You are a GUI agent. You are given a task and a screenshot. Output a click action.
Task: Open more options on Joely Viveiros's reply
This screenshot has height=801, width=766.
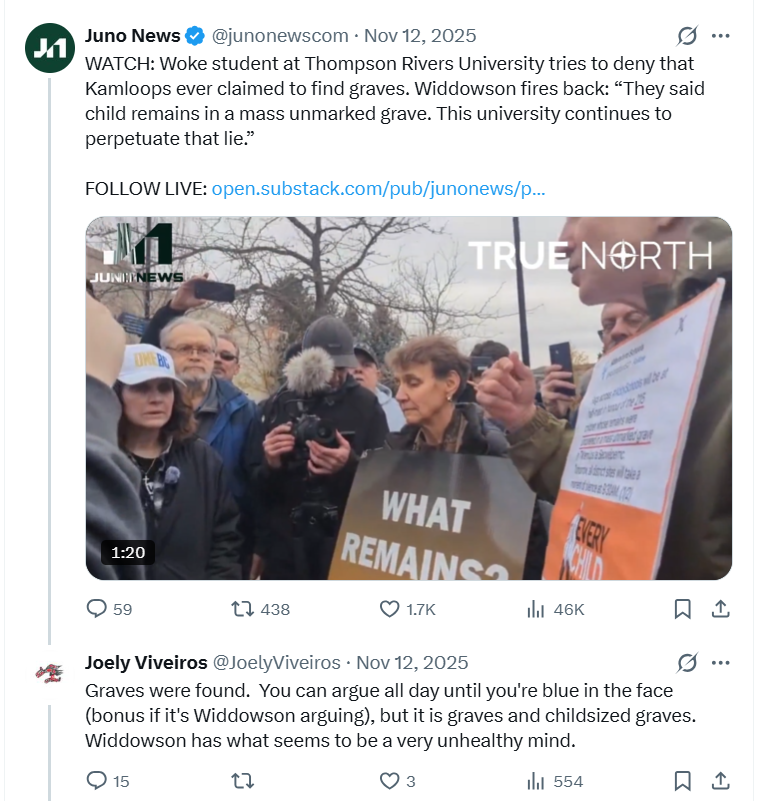click(720, 663)
